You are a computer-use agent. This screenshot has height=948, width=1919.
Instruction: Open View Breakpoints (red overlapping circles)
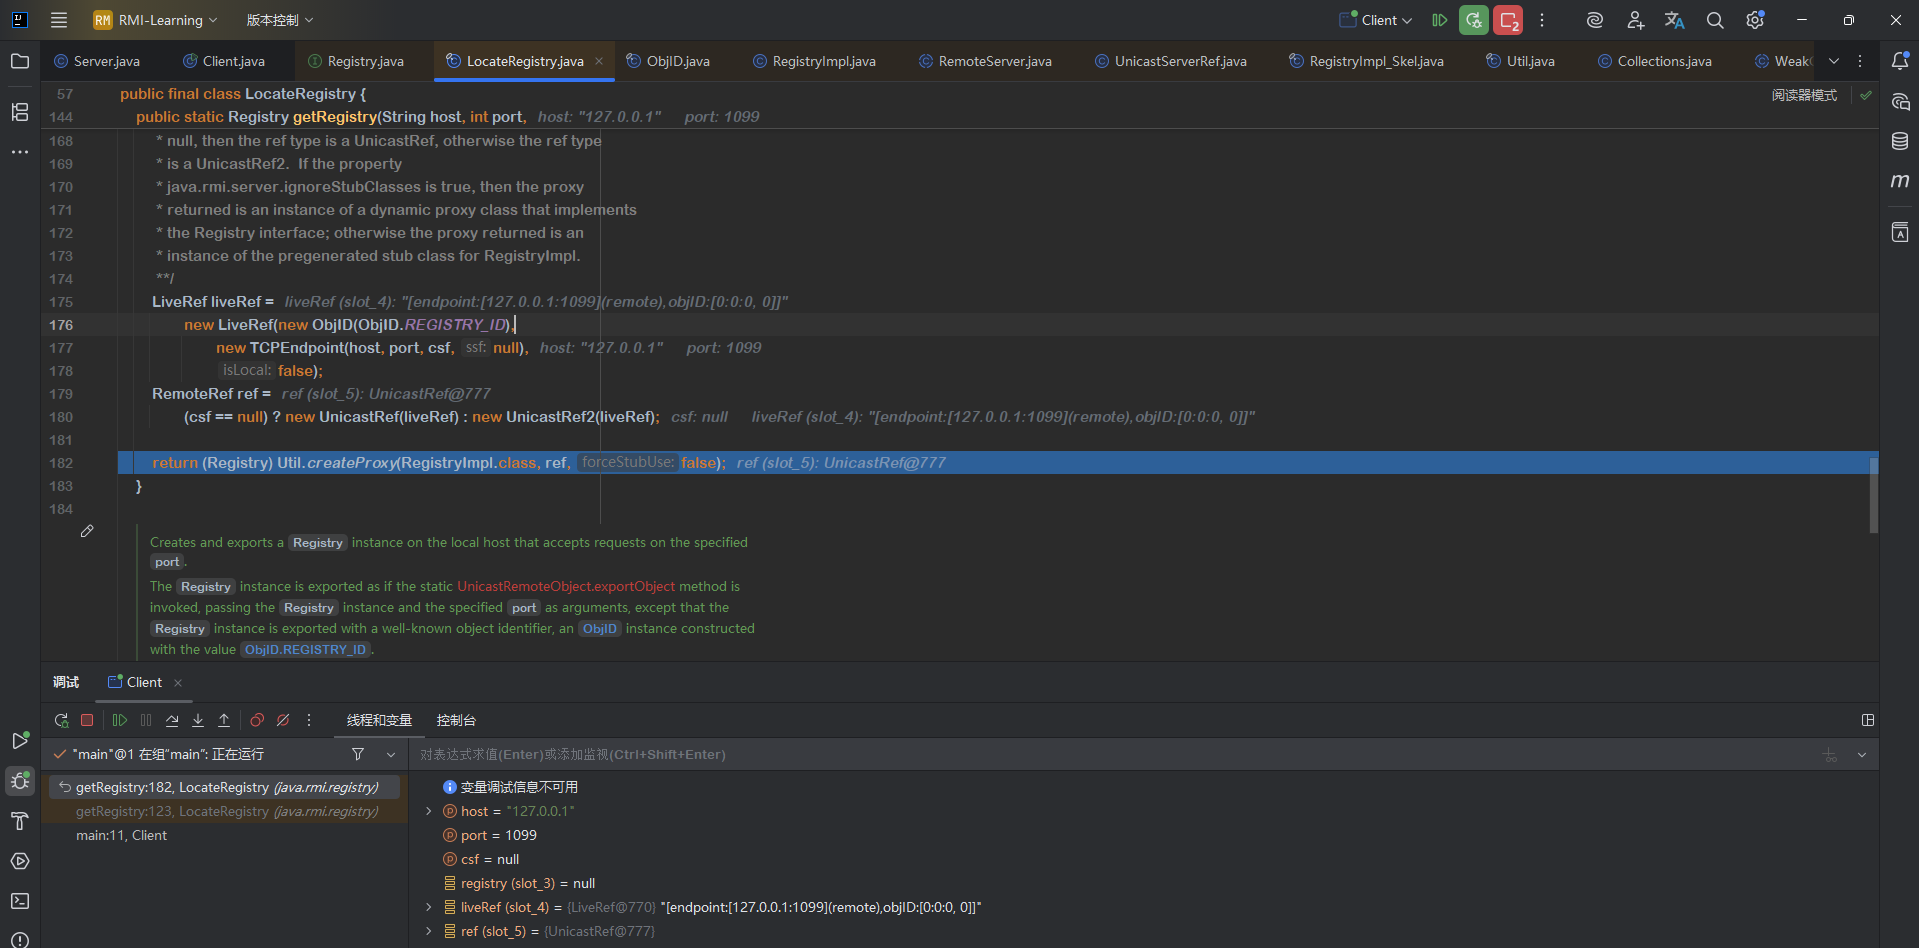pyautogui.click(x=257, y=720)
